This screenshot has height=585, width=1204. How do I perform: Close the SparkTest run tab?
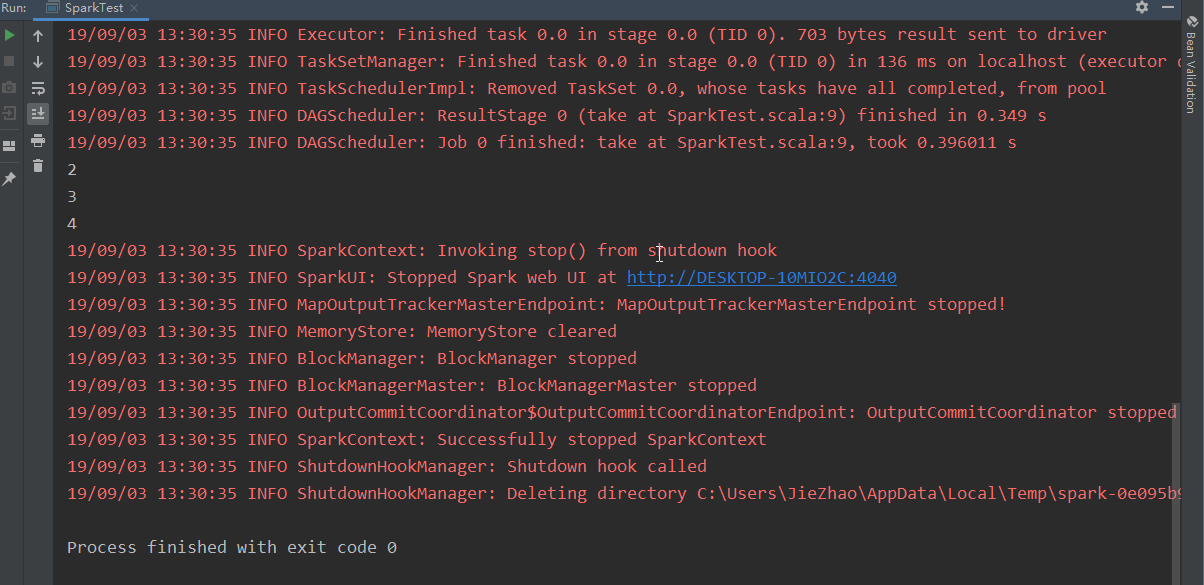click(134, 8)
